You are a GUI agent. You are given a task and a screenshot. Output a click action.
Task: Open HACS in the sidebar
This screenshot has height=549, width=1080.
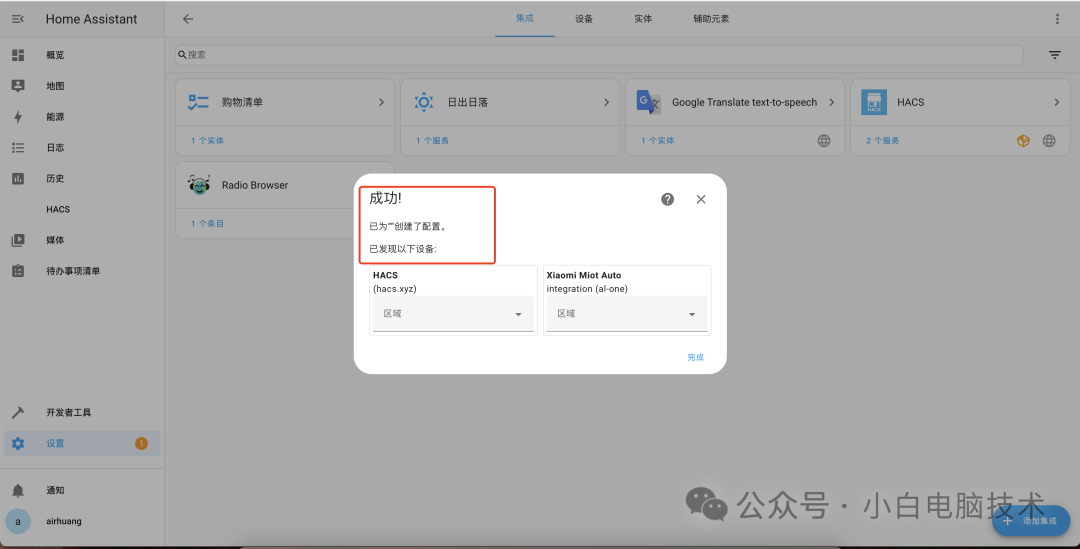(82, 209)
